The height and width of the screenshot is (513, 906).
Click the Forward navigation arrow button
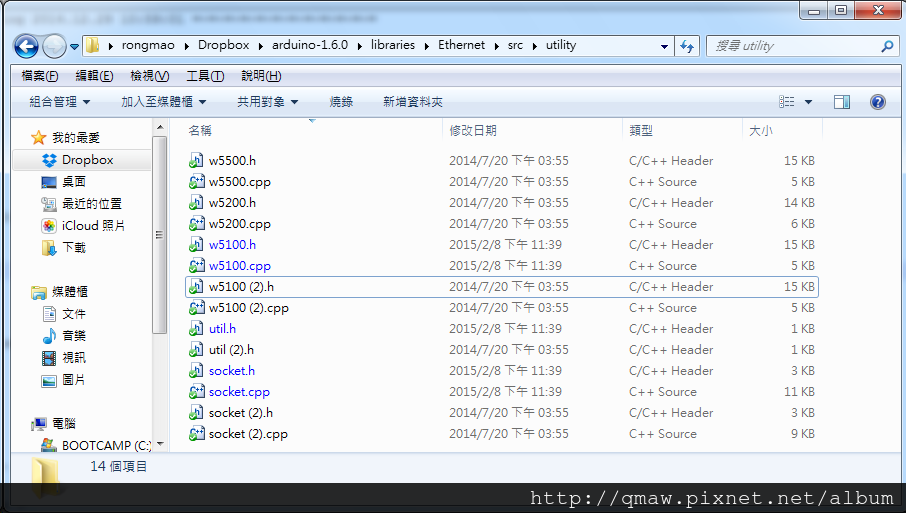[54, 46]
